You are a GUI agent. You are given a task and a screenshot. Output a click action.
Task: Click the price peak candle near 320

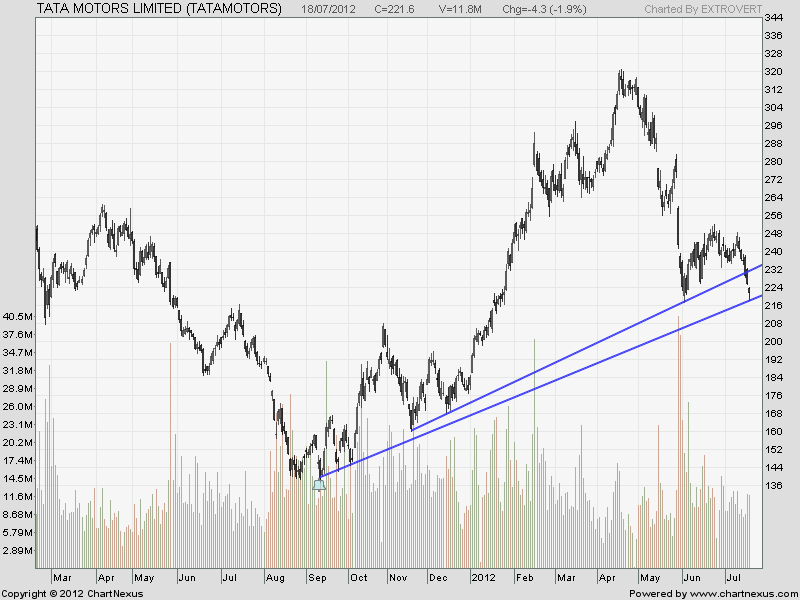622,74
